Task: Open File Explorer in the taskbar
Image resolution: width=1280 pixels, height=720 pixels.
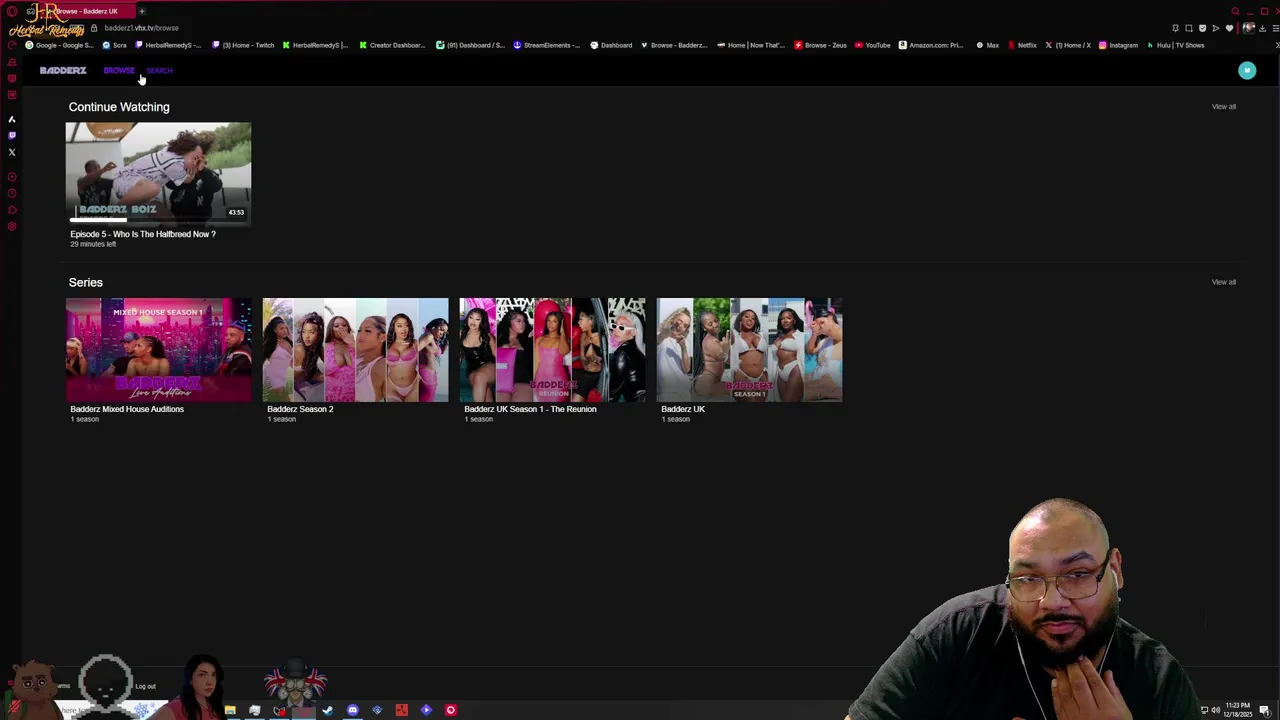Action: click(x=230, y=710)
